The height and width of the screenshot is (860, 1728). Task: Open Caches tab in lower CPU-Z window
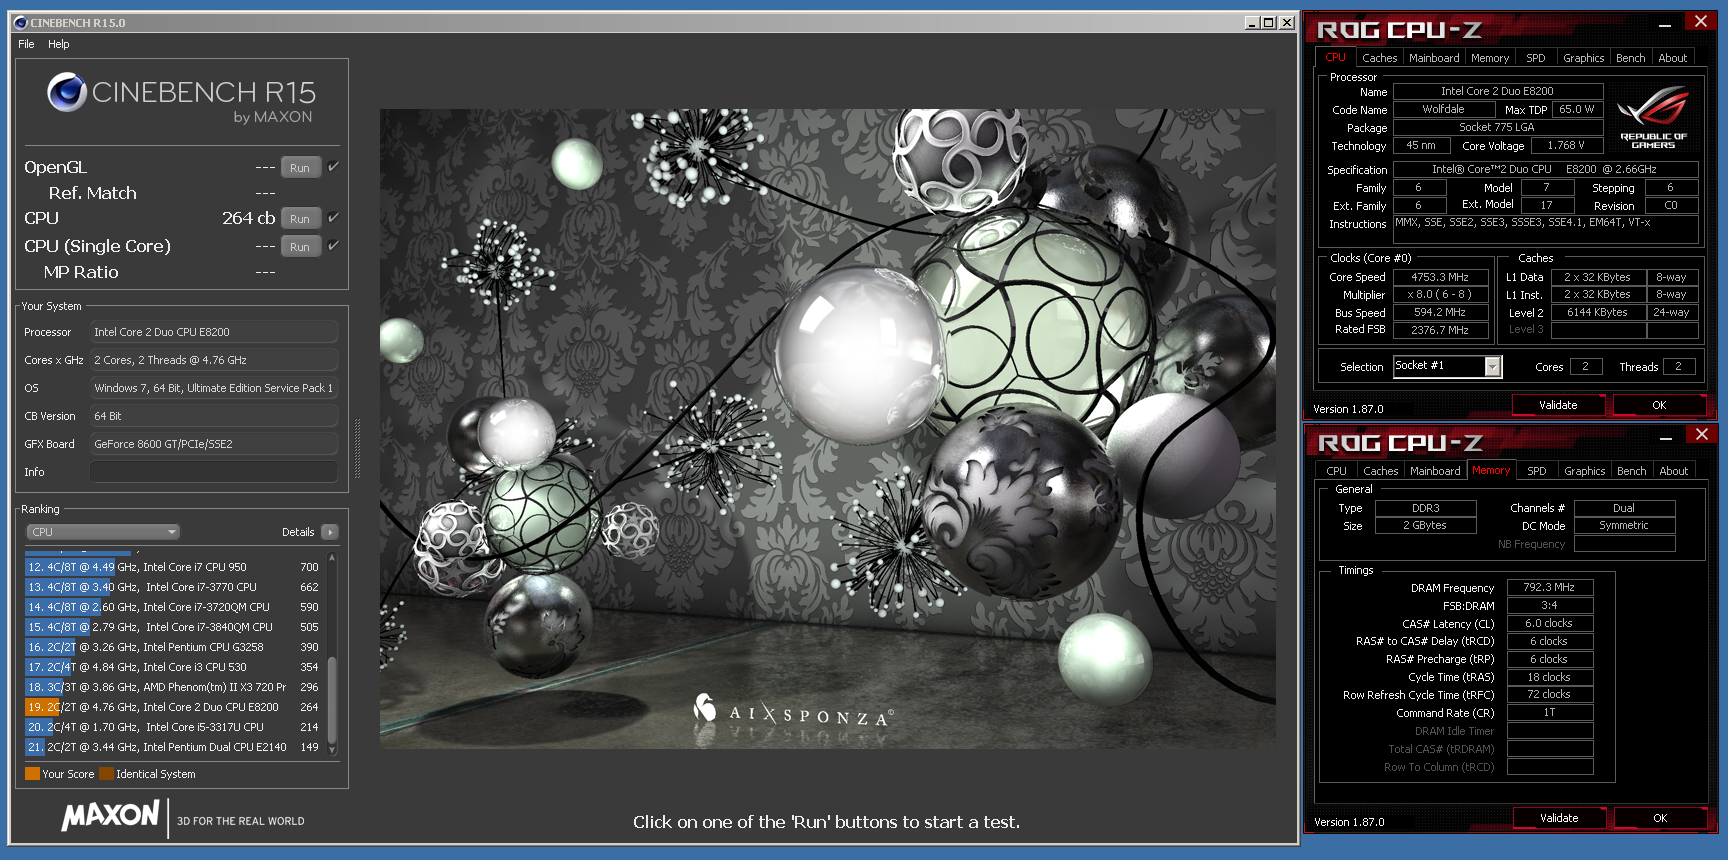1380,471
